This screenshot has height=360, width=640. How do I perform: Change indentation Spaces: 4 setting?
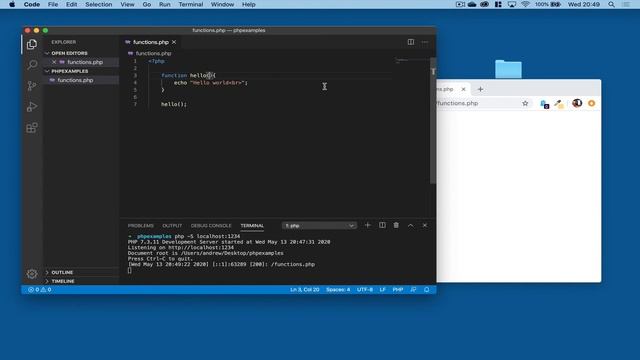point(338,289)
